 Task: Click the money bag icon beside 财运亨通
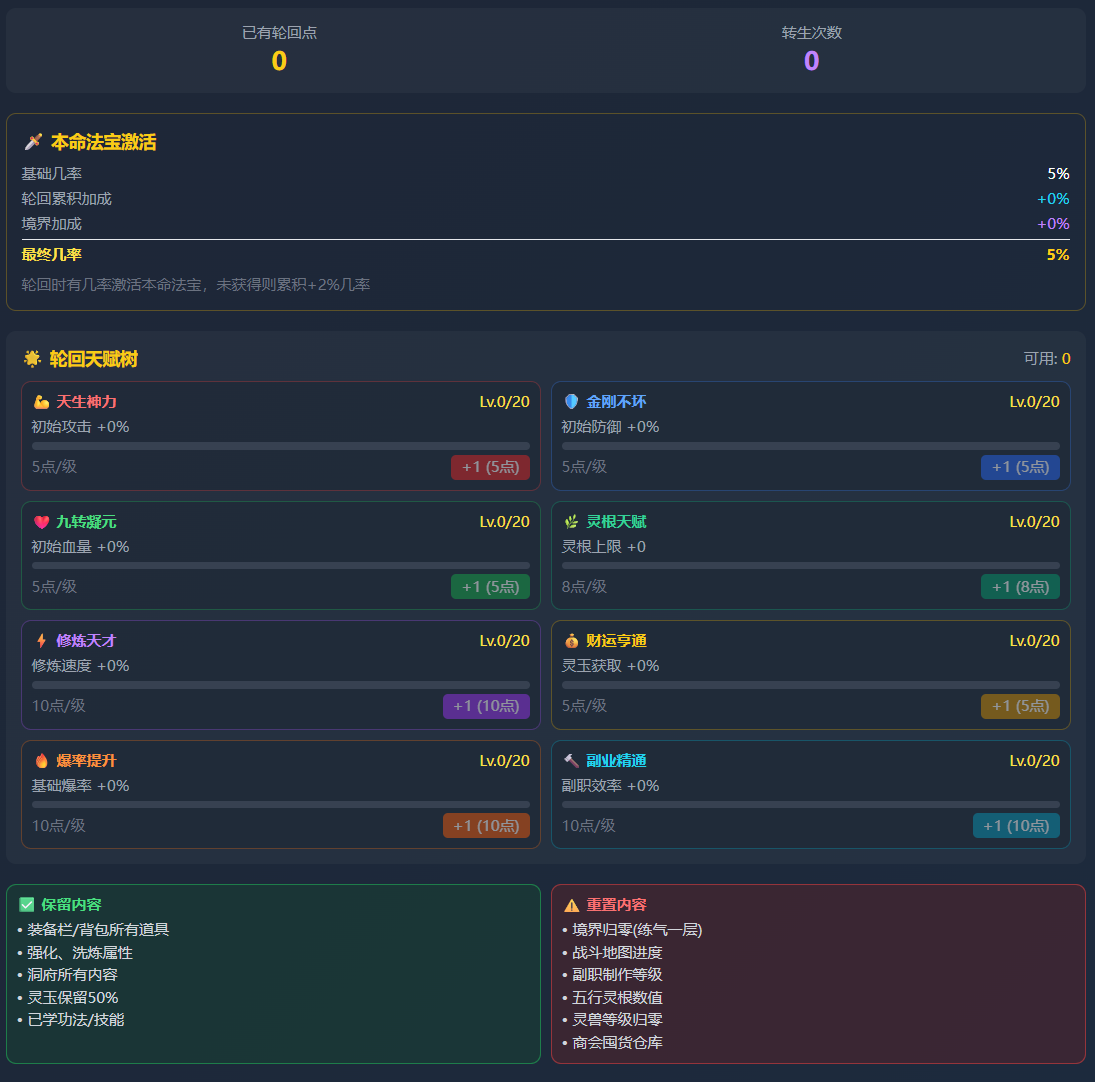(x=571, y=641)
